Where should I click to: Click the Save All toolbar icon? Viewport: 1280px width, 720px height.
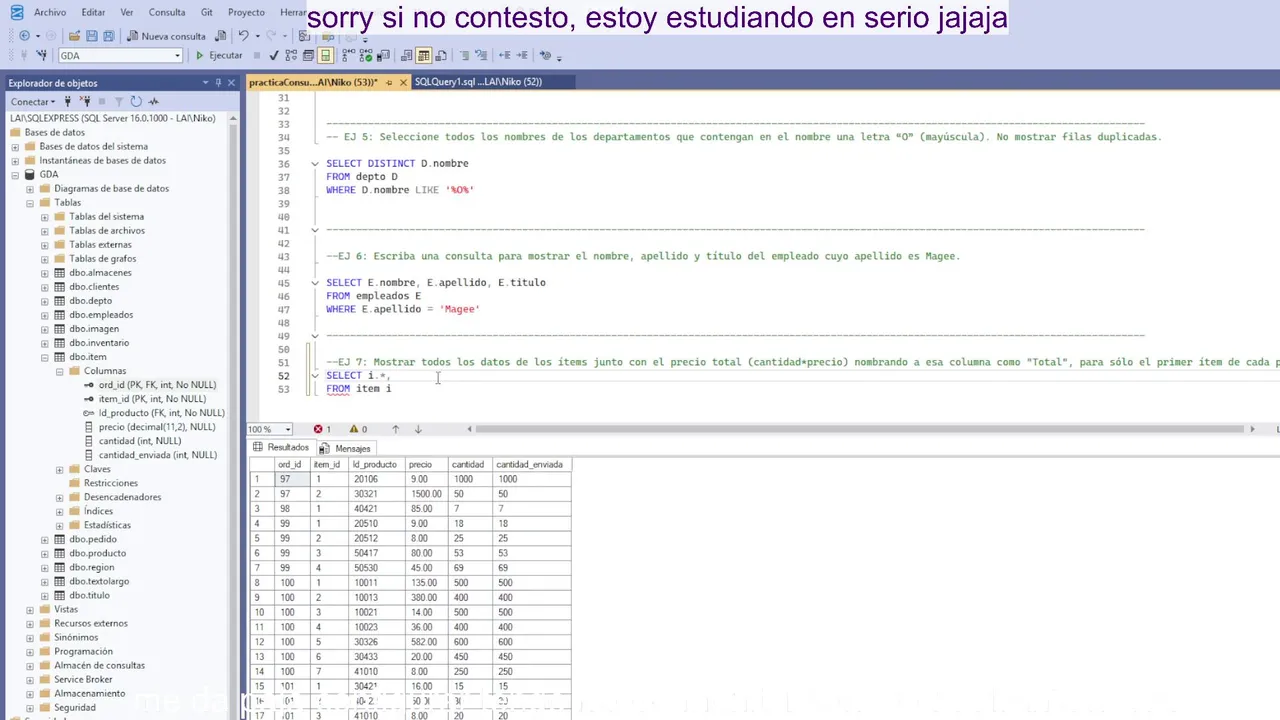[108, 36]
